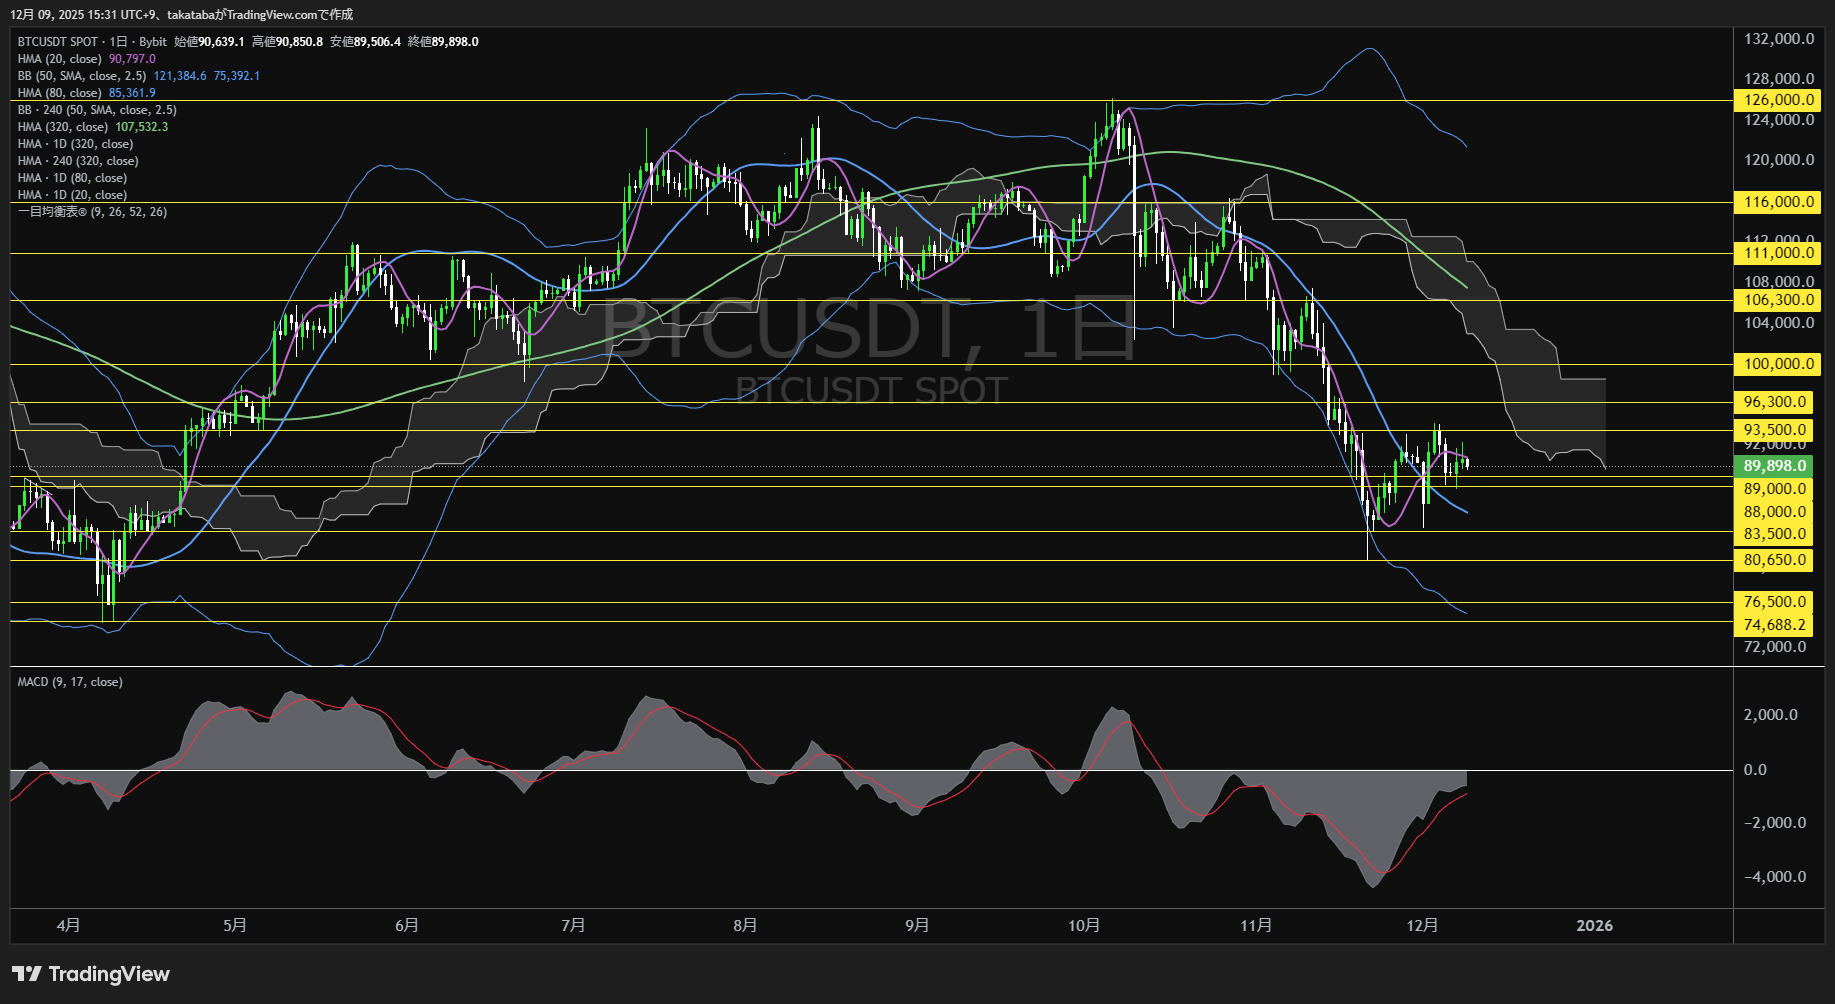This screenshot has height=1004, width=1835.
Task: Open the MACD (9, 17, close) pane legend
Action: coord(70,682)
